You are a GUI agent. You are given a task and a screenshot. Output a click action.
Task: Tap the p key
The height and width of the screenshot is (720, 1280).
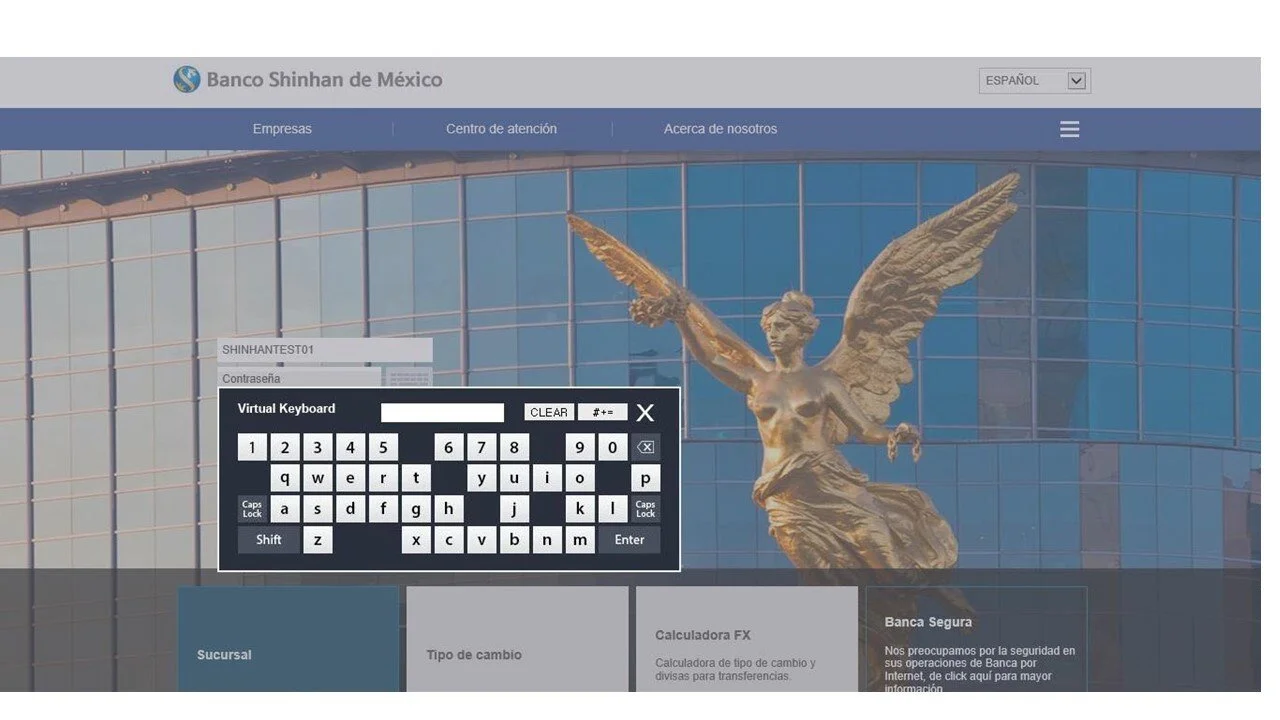[646, 478]
